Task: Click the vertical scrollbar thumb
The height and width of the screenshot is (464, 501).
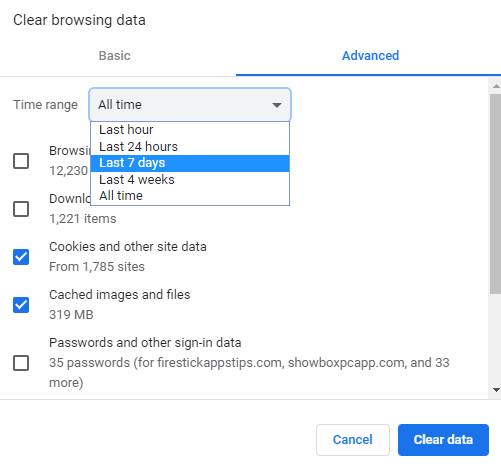Action: pyautogui.click(x=496, y=194)
